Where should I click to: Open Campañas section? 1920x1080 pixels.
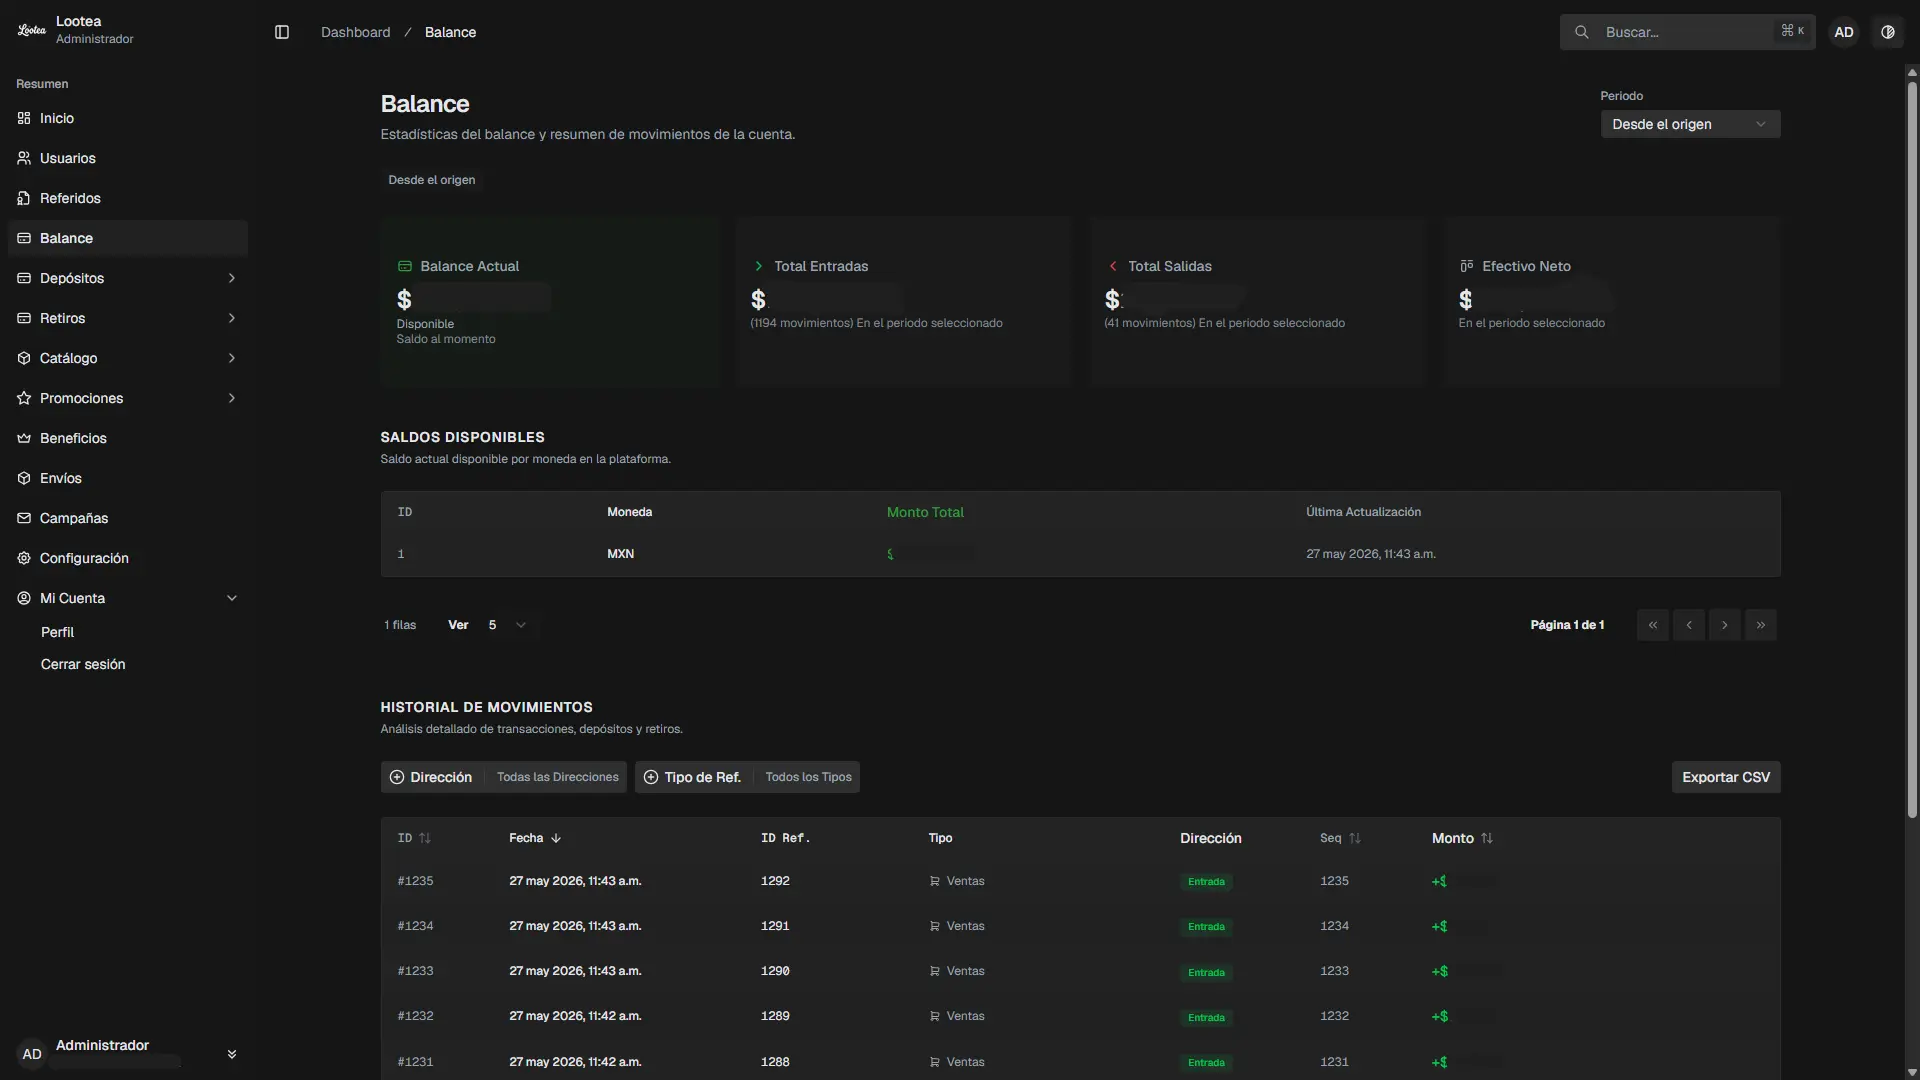point(128,518)
